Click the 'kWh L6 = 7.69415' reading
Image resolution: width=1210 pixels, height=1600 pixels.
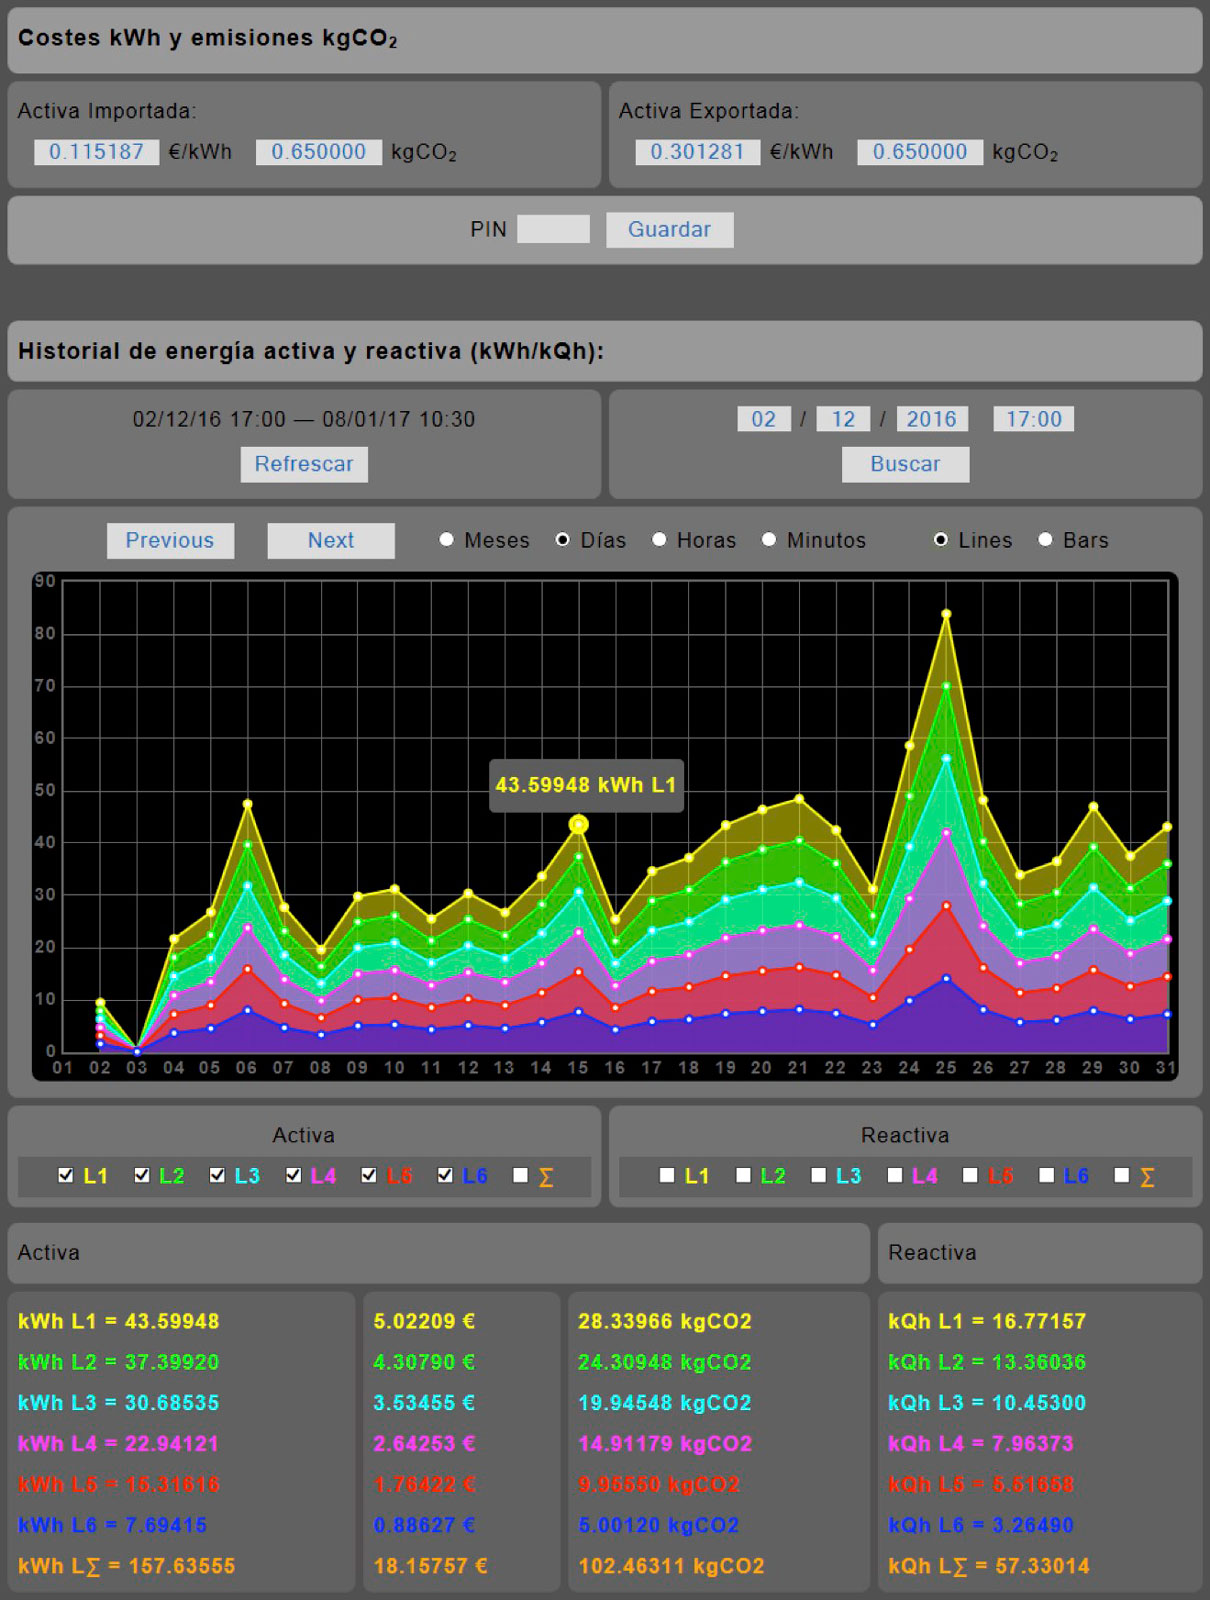112,1525
